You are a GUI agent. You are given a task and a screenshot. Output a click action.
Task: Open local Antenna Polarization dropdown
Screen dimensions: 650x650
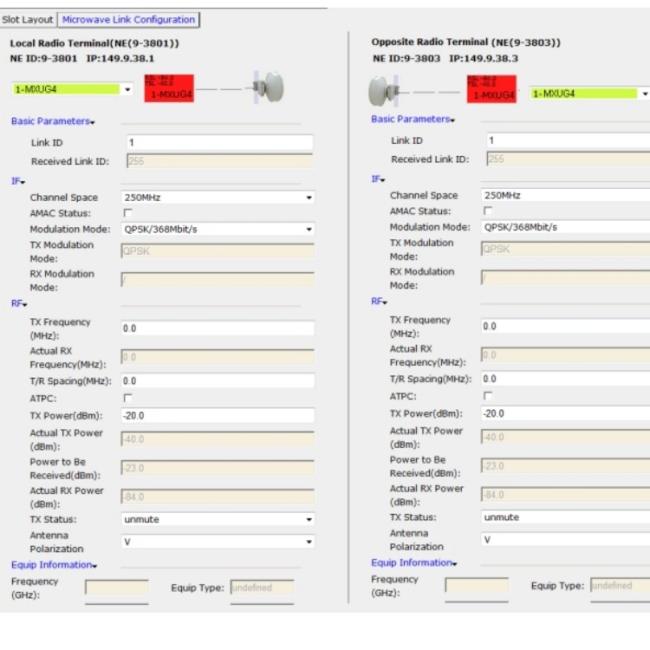pos(309,541)
